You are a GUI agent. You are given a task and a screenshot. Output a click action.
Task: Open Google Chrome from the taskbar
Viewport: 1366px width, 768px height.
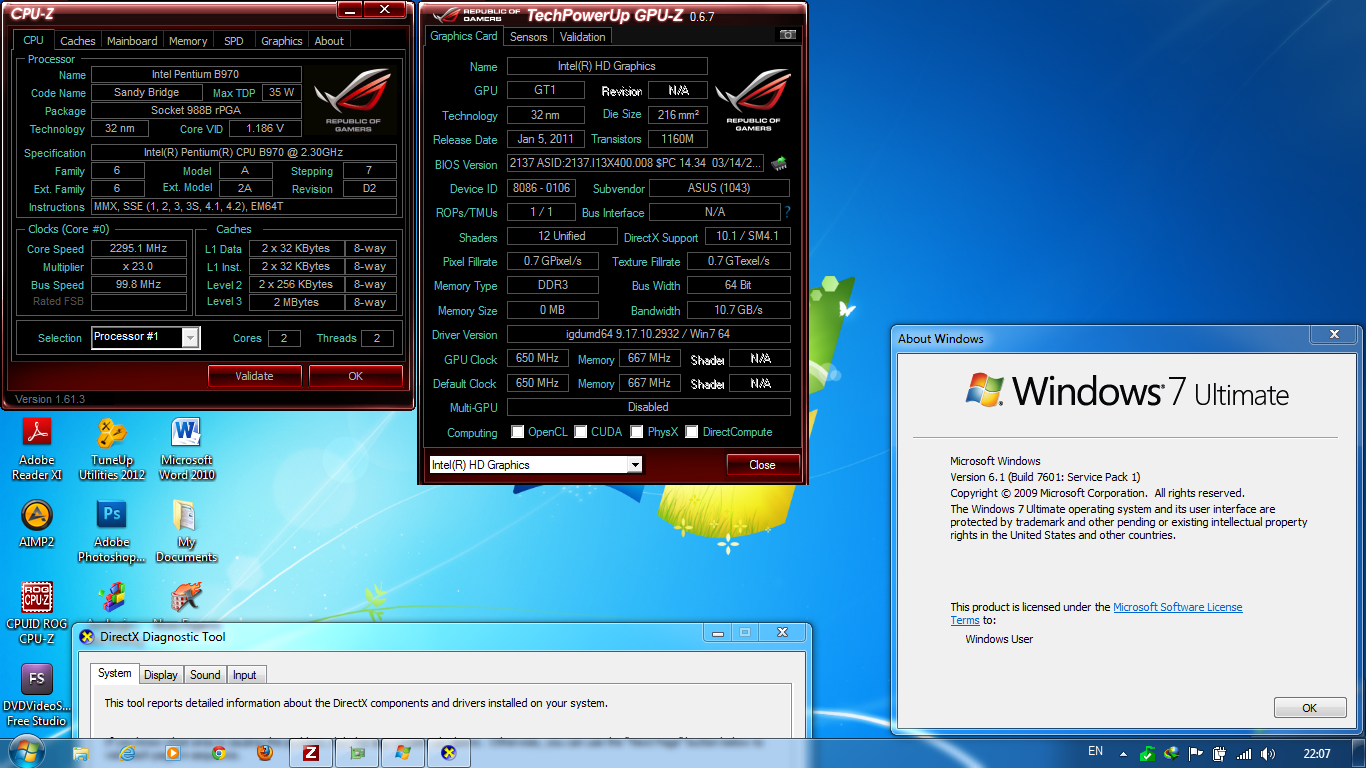point(218,753)
